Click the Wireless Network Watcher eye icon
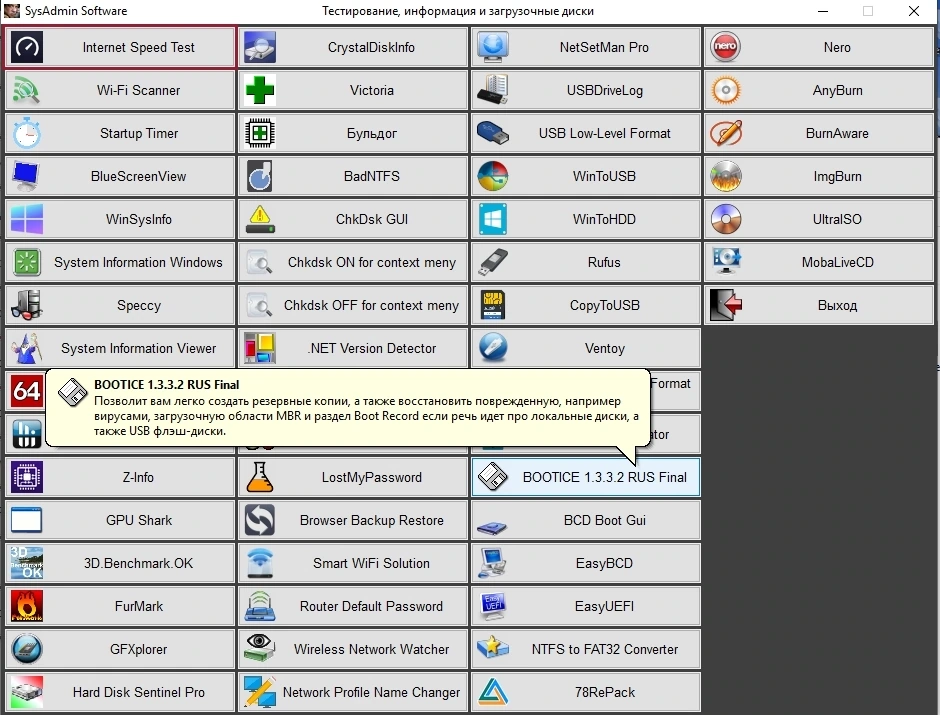Screen dimensions: 940x715 [260, 649]
